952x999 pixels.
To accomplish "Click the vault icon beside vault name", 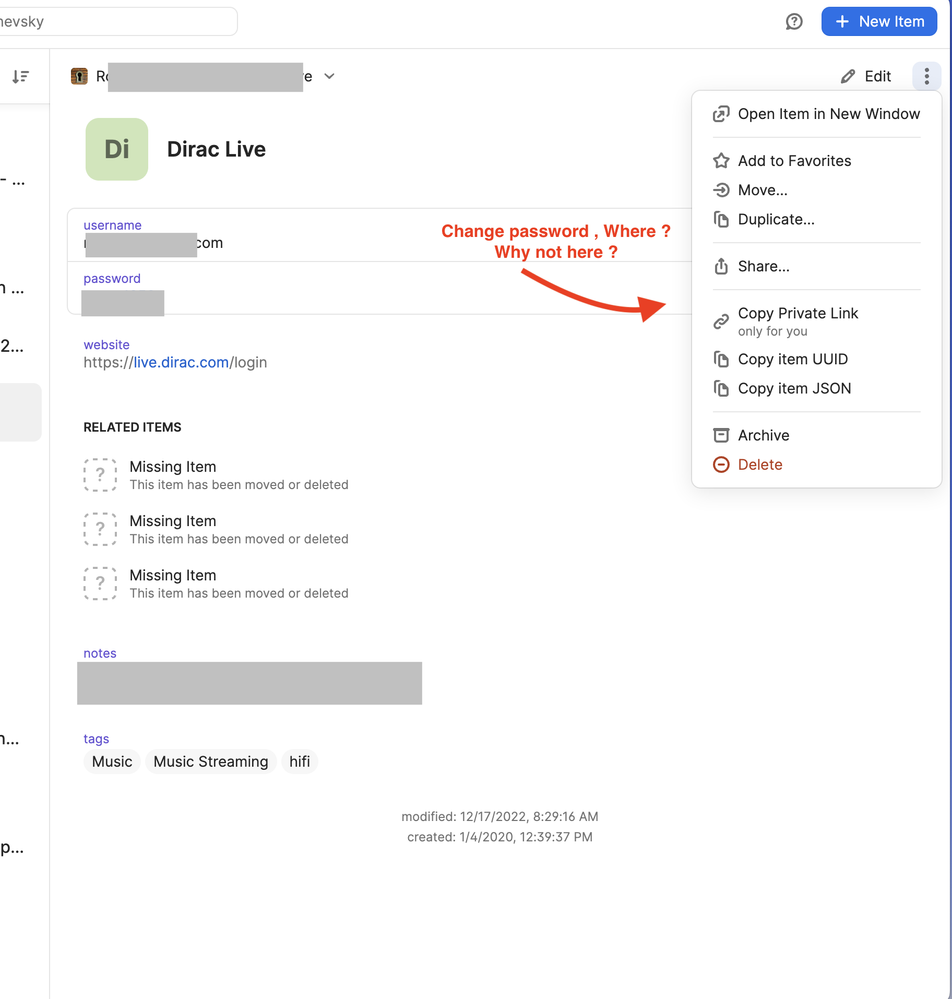I will 80,76.
